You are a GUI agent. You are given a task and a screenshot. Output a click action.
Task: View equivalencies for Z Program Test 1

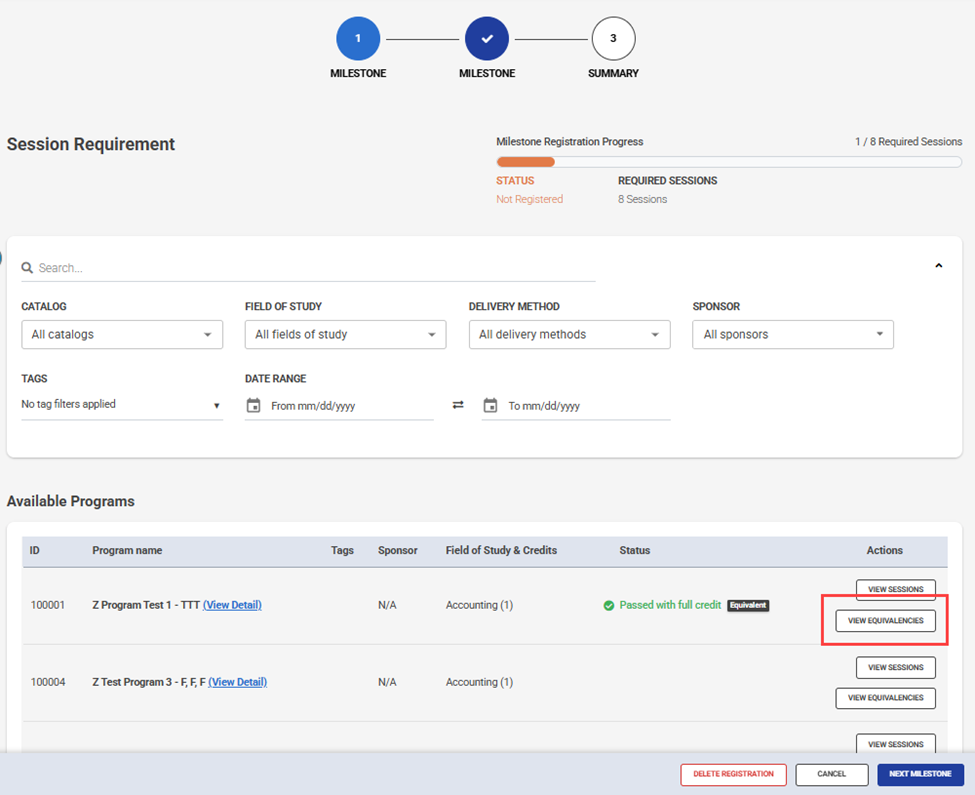[x=885, y=621]
